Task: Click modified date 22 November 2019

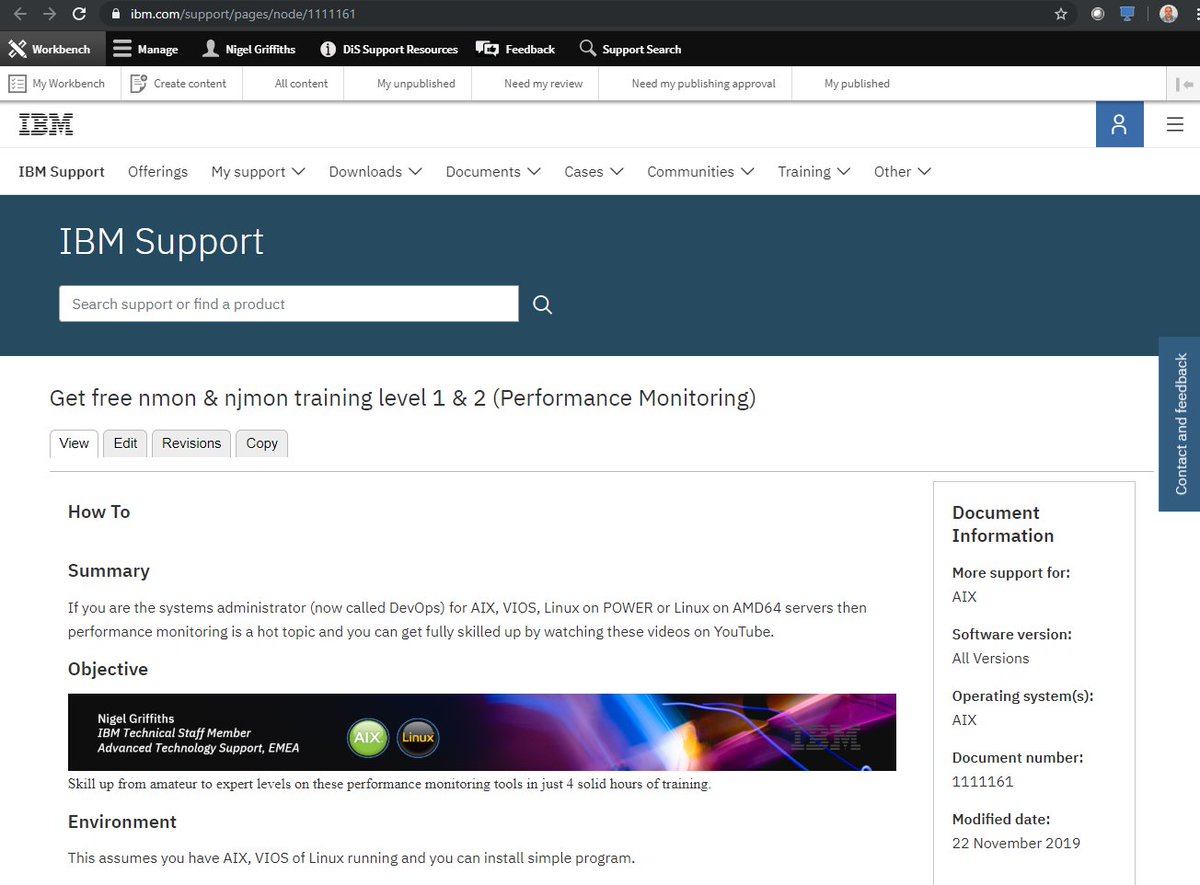Action: [1016, 843]
